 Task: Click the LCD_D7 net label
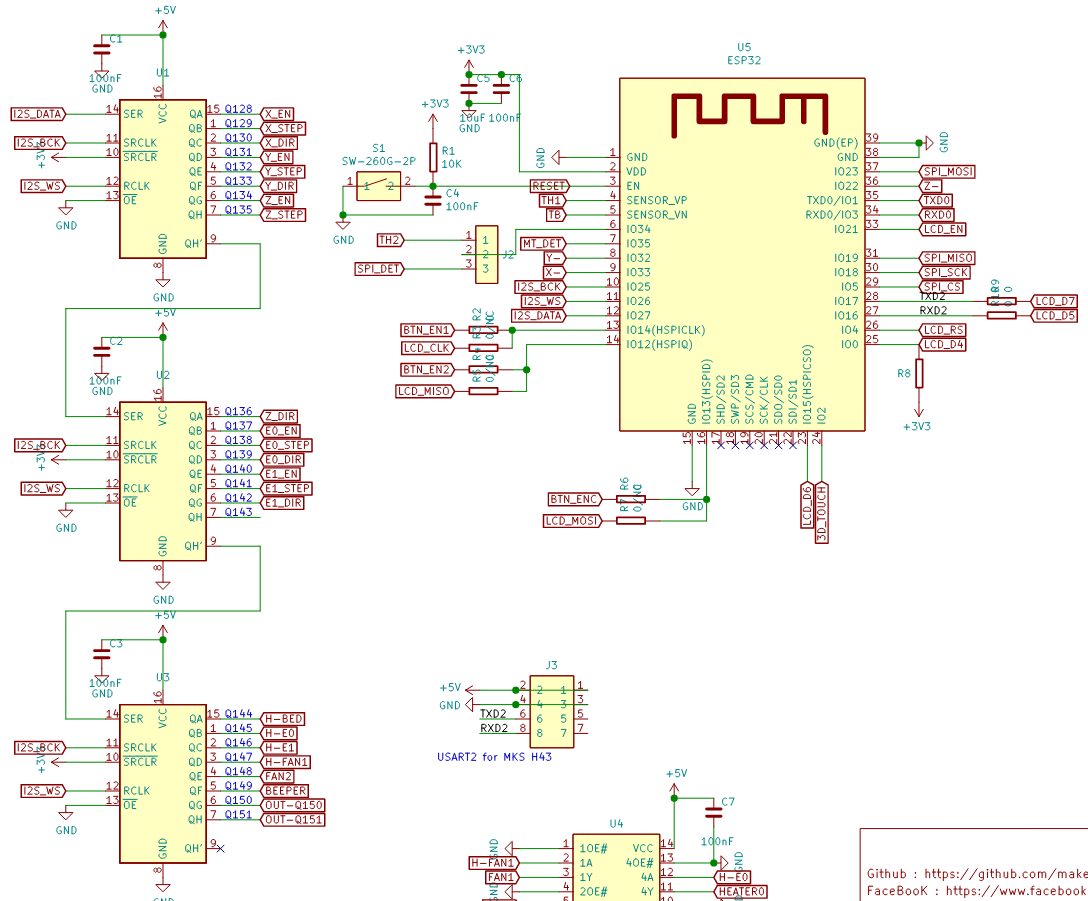pos(1055,301)
